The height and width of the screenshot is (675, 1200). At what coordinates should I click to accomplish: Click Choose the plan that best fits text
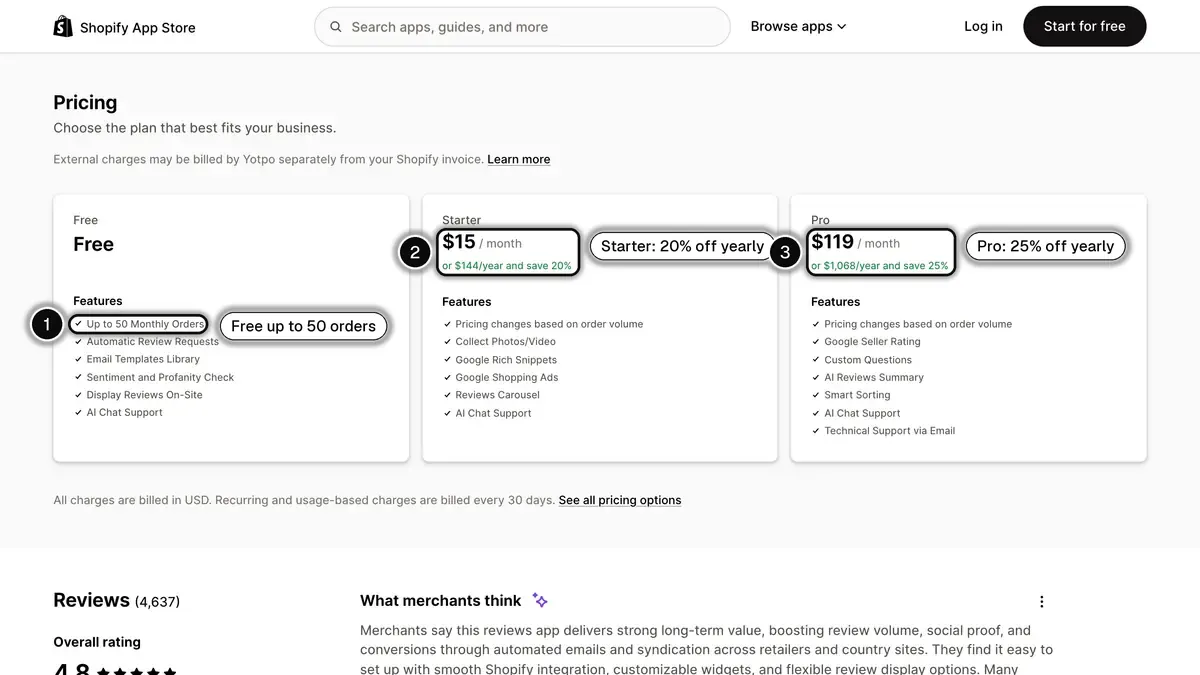[195, 128]
